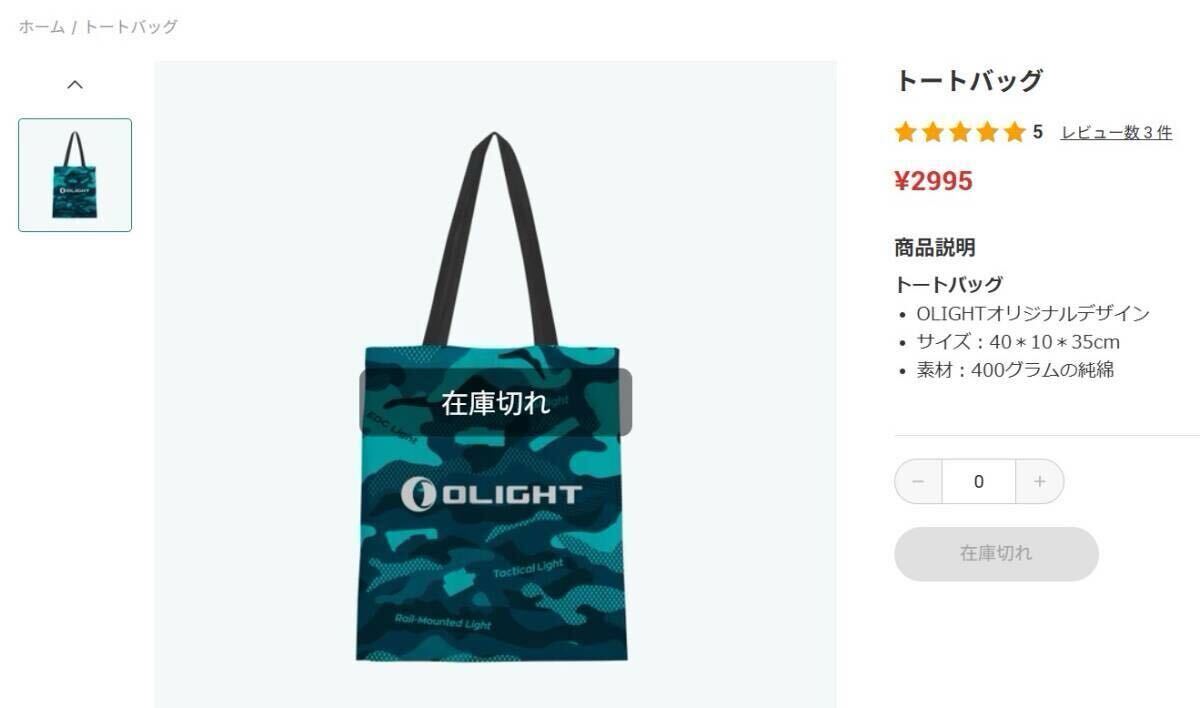Click the second rating star
Viewport: 1200px width, 708px height.
(x=933, y=132)
